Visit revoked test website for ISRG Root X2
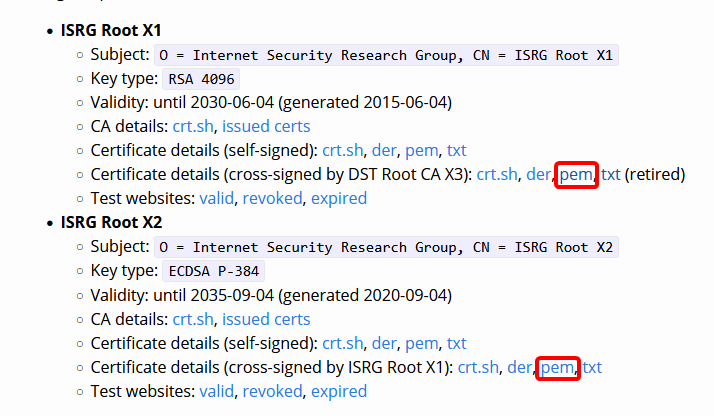 [272, 391]
